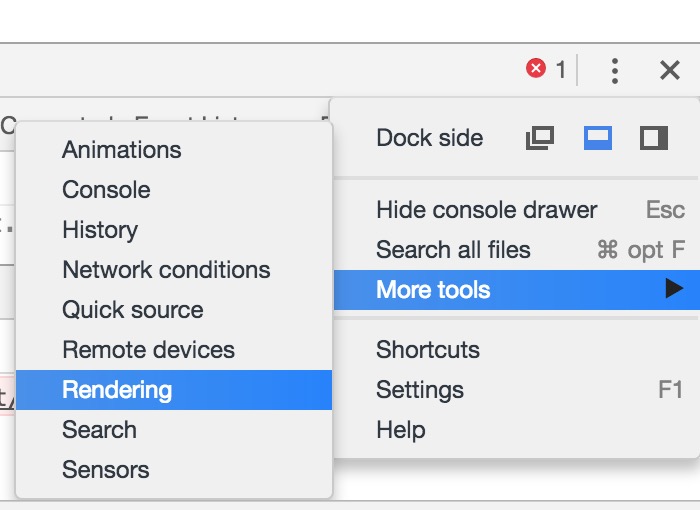Undock into separate window icon

(540, 138)
